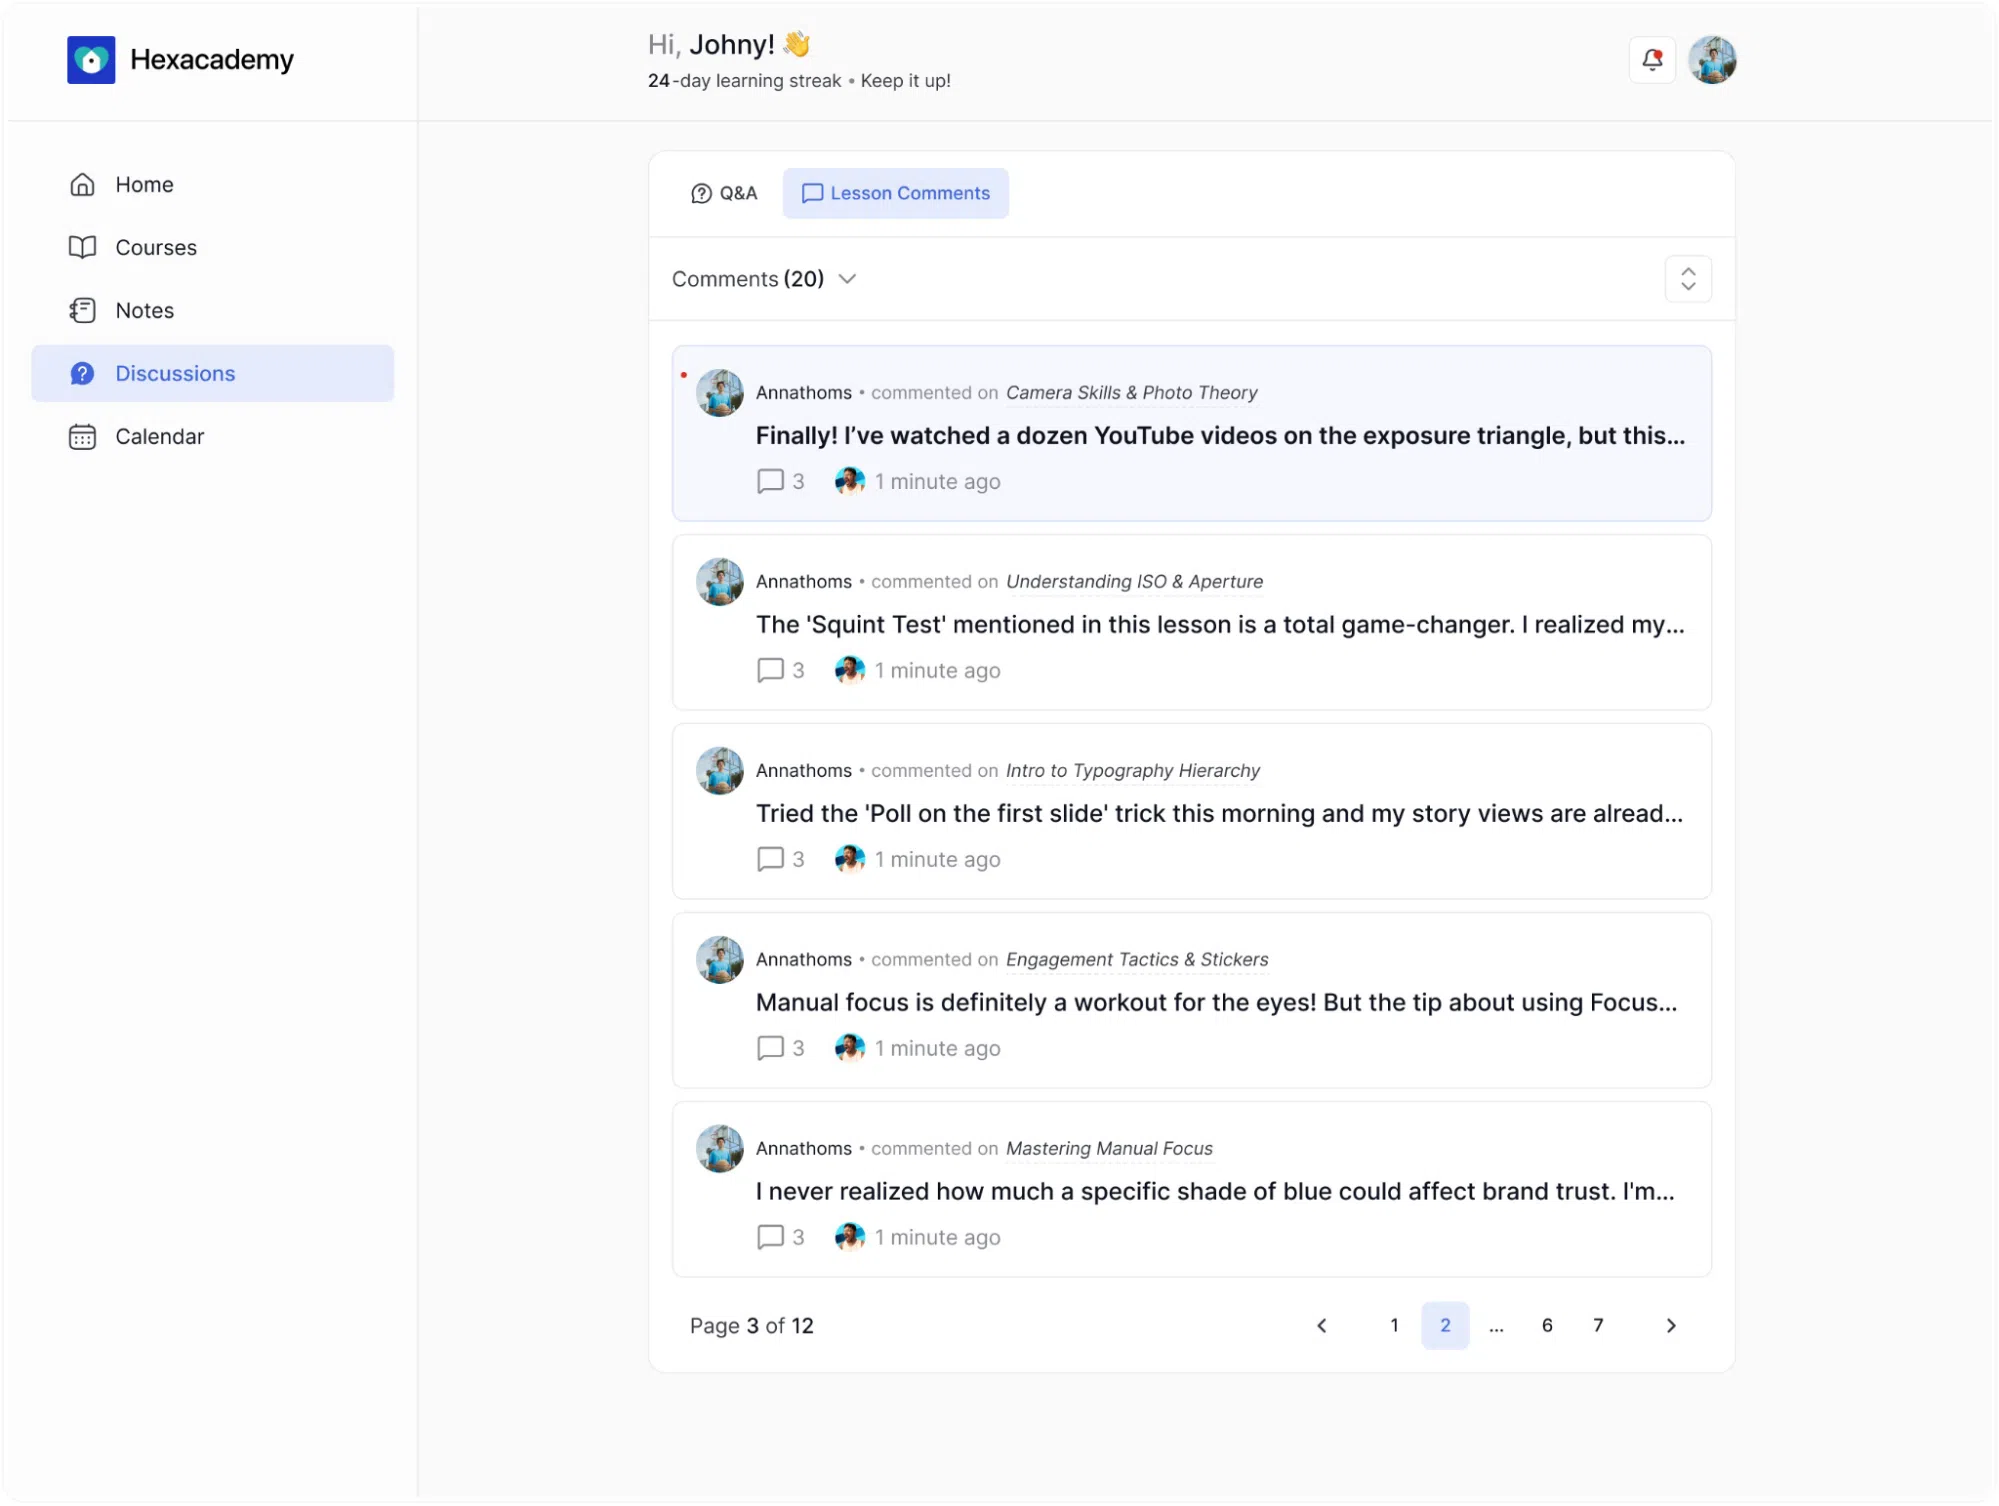Viewport: 1999px width, 1506px height.
Task: Click Annathoms avatar on Mastering Manual Focus comment
Action: [720, 1150]
